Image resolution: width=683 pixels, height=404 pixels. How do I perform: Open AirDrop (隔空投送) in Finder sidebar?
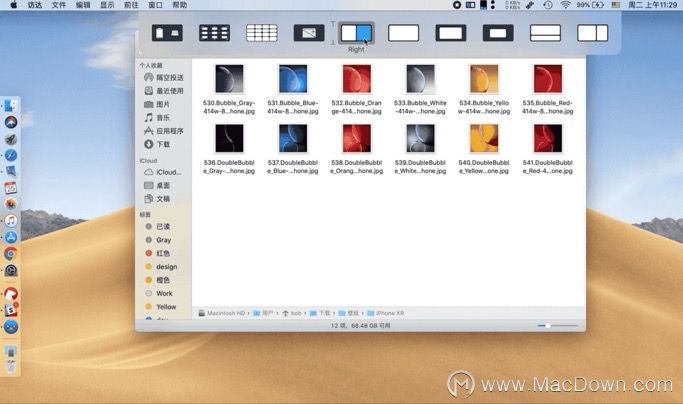click(x=164, y=78)
